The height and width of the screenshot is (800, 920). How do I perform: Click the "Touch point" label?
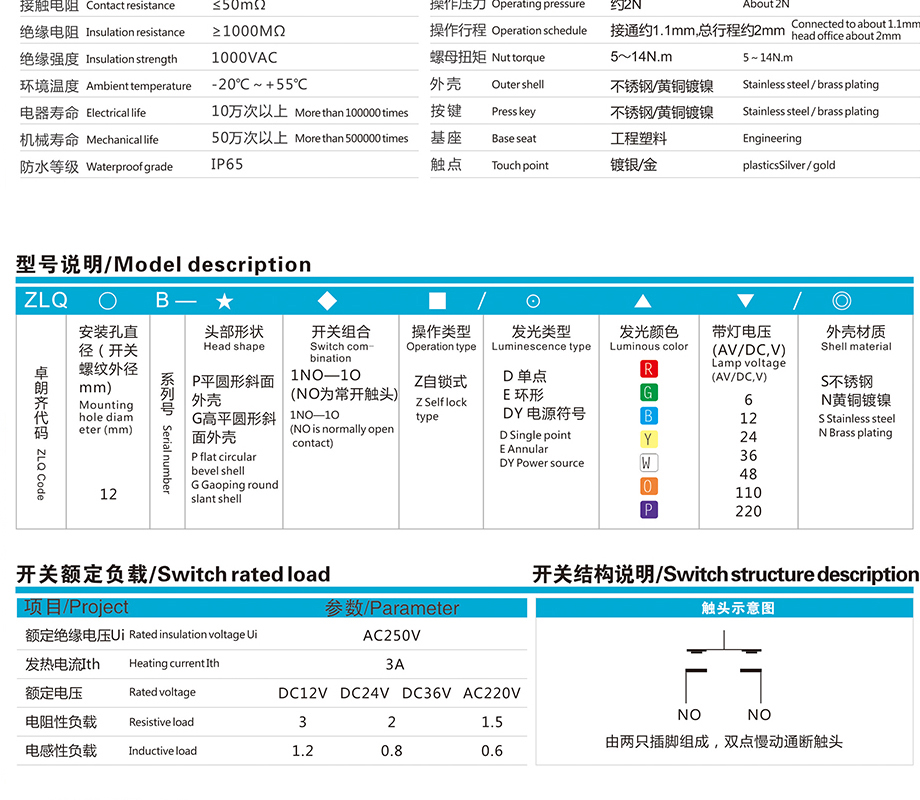520,166
